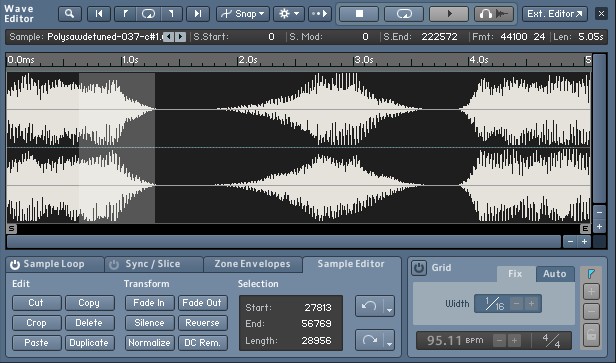616x363 pixels.
Task: Click the S.End value 222572
Action: (439, 37)
